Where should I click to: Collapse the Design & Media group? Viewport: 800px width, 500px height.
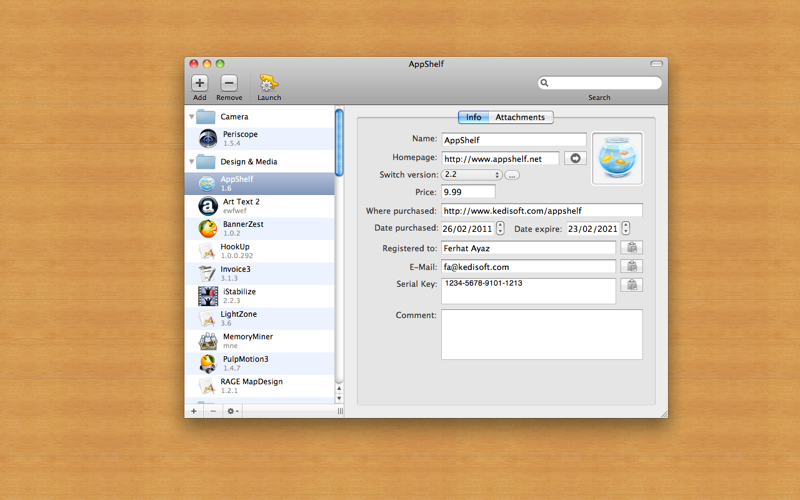[x=192, y=162]
